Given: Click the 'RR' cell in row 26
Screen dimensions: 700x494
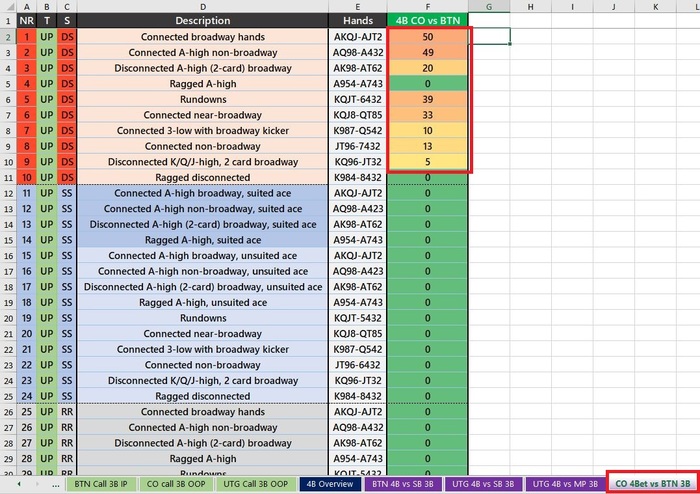Looking at the screenshot, I should click(67, 412).
